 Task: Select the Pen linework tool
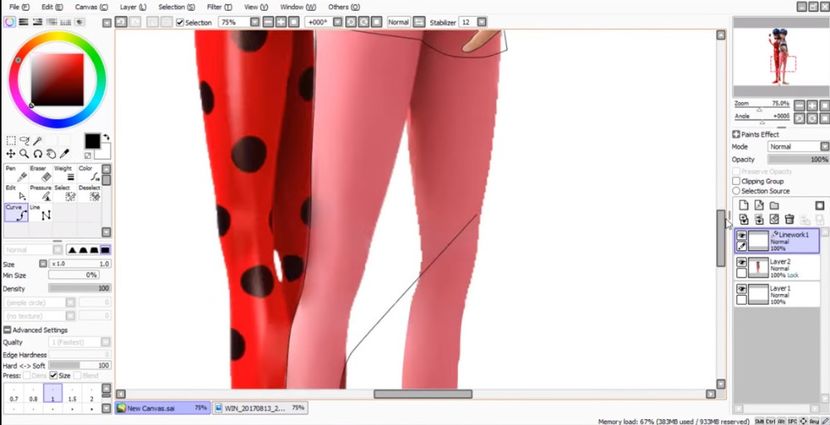click(x=16, y=174)
